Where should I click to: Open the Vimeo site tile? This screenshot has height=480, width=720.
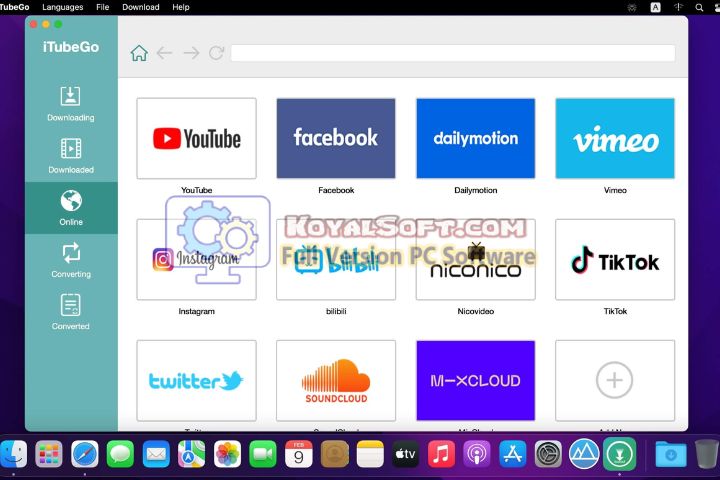pos(615,138)
